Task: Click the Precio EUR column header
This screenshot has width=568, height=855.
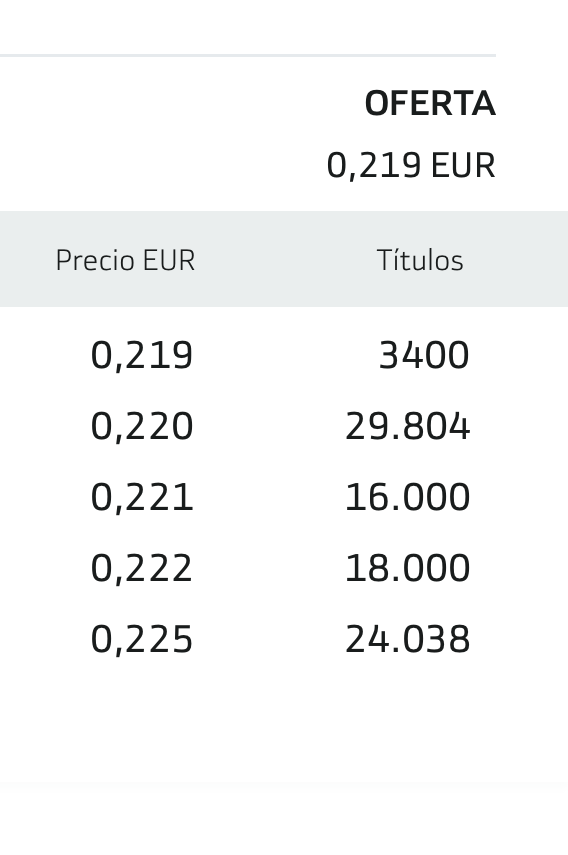Action: point(125,260)
